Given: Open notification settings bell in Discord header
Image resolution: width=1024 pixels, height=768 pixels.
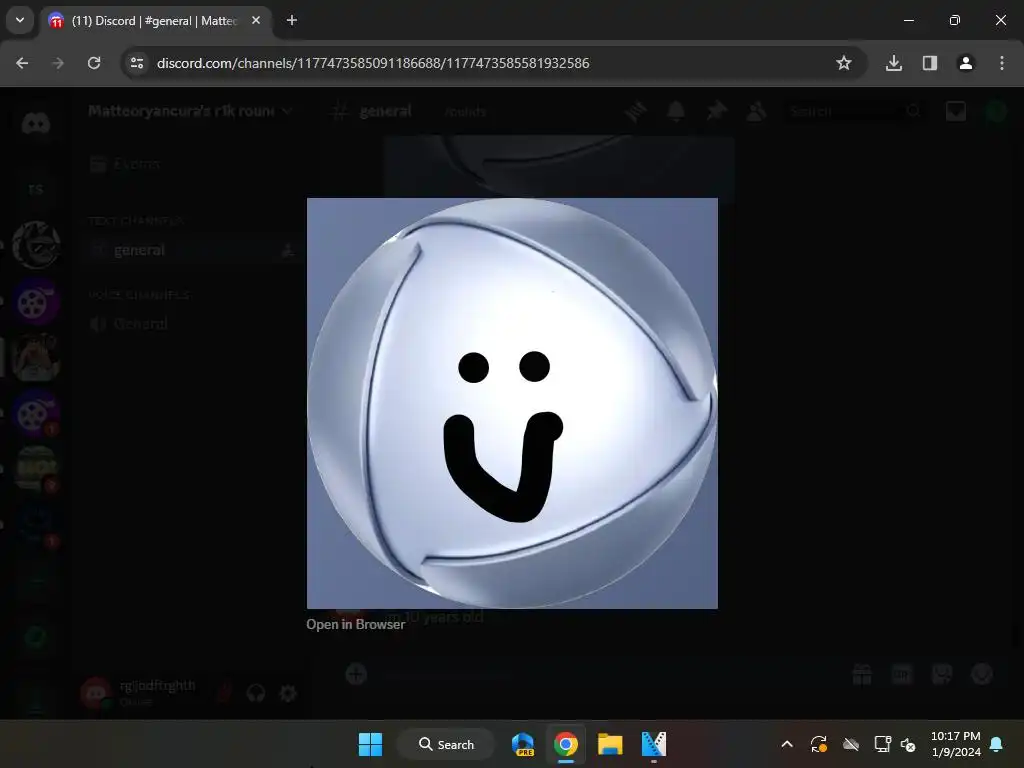Looking at the screenshot, I should [676, 112].
